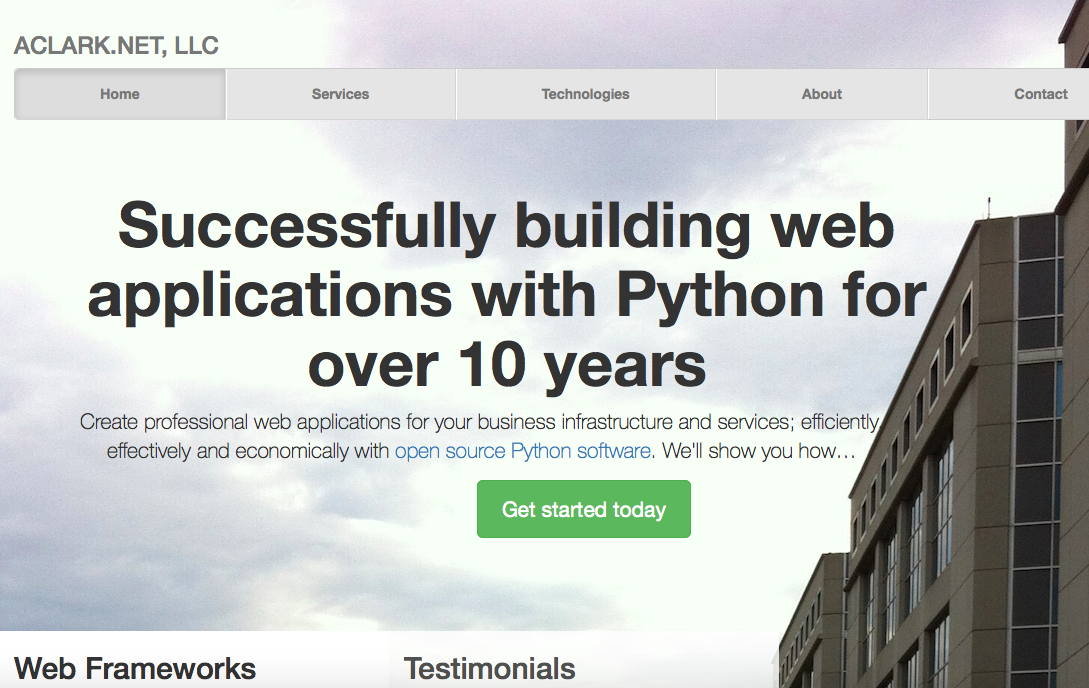Screen dimensions: 1089x688
Task: Click the ACLARK.NET, LLC site title
Action: coord(116,46)
